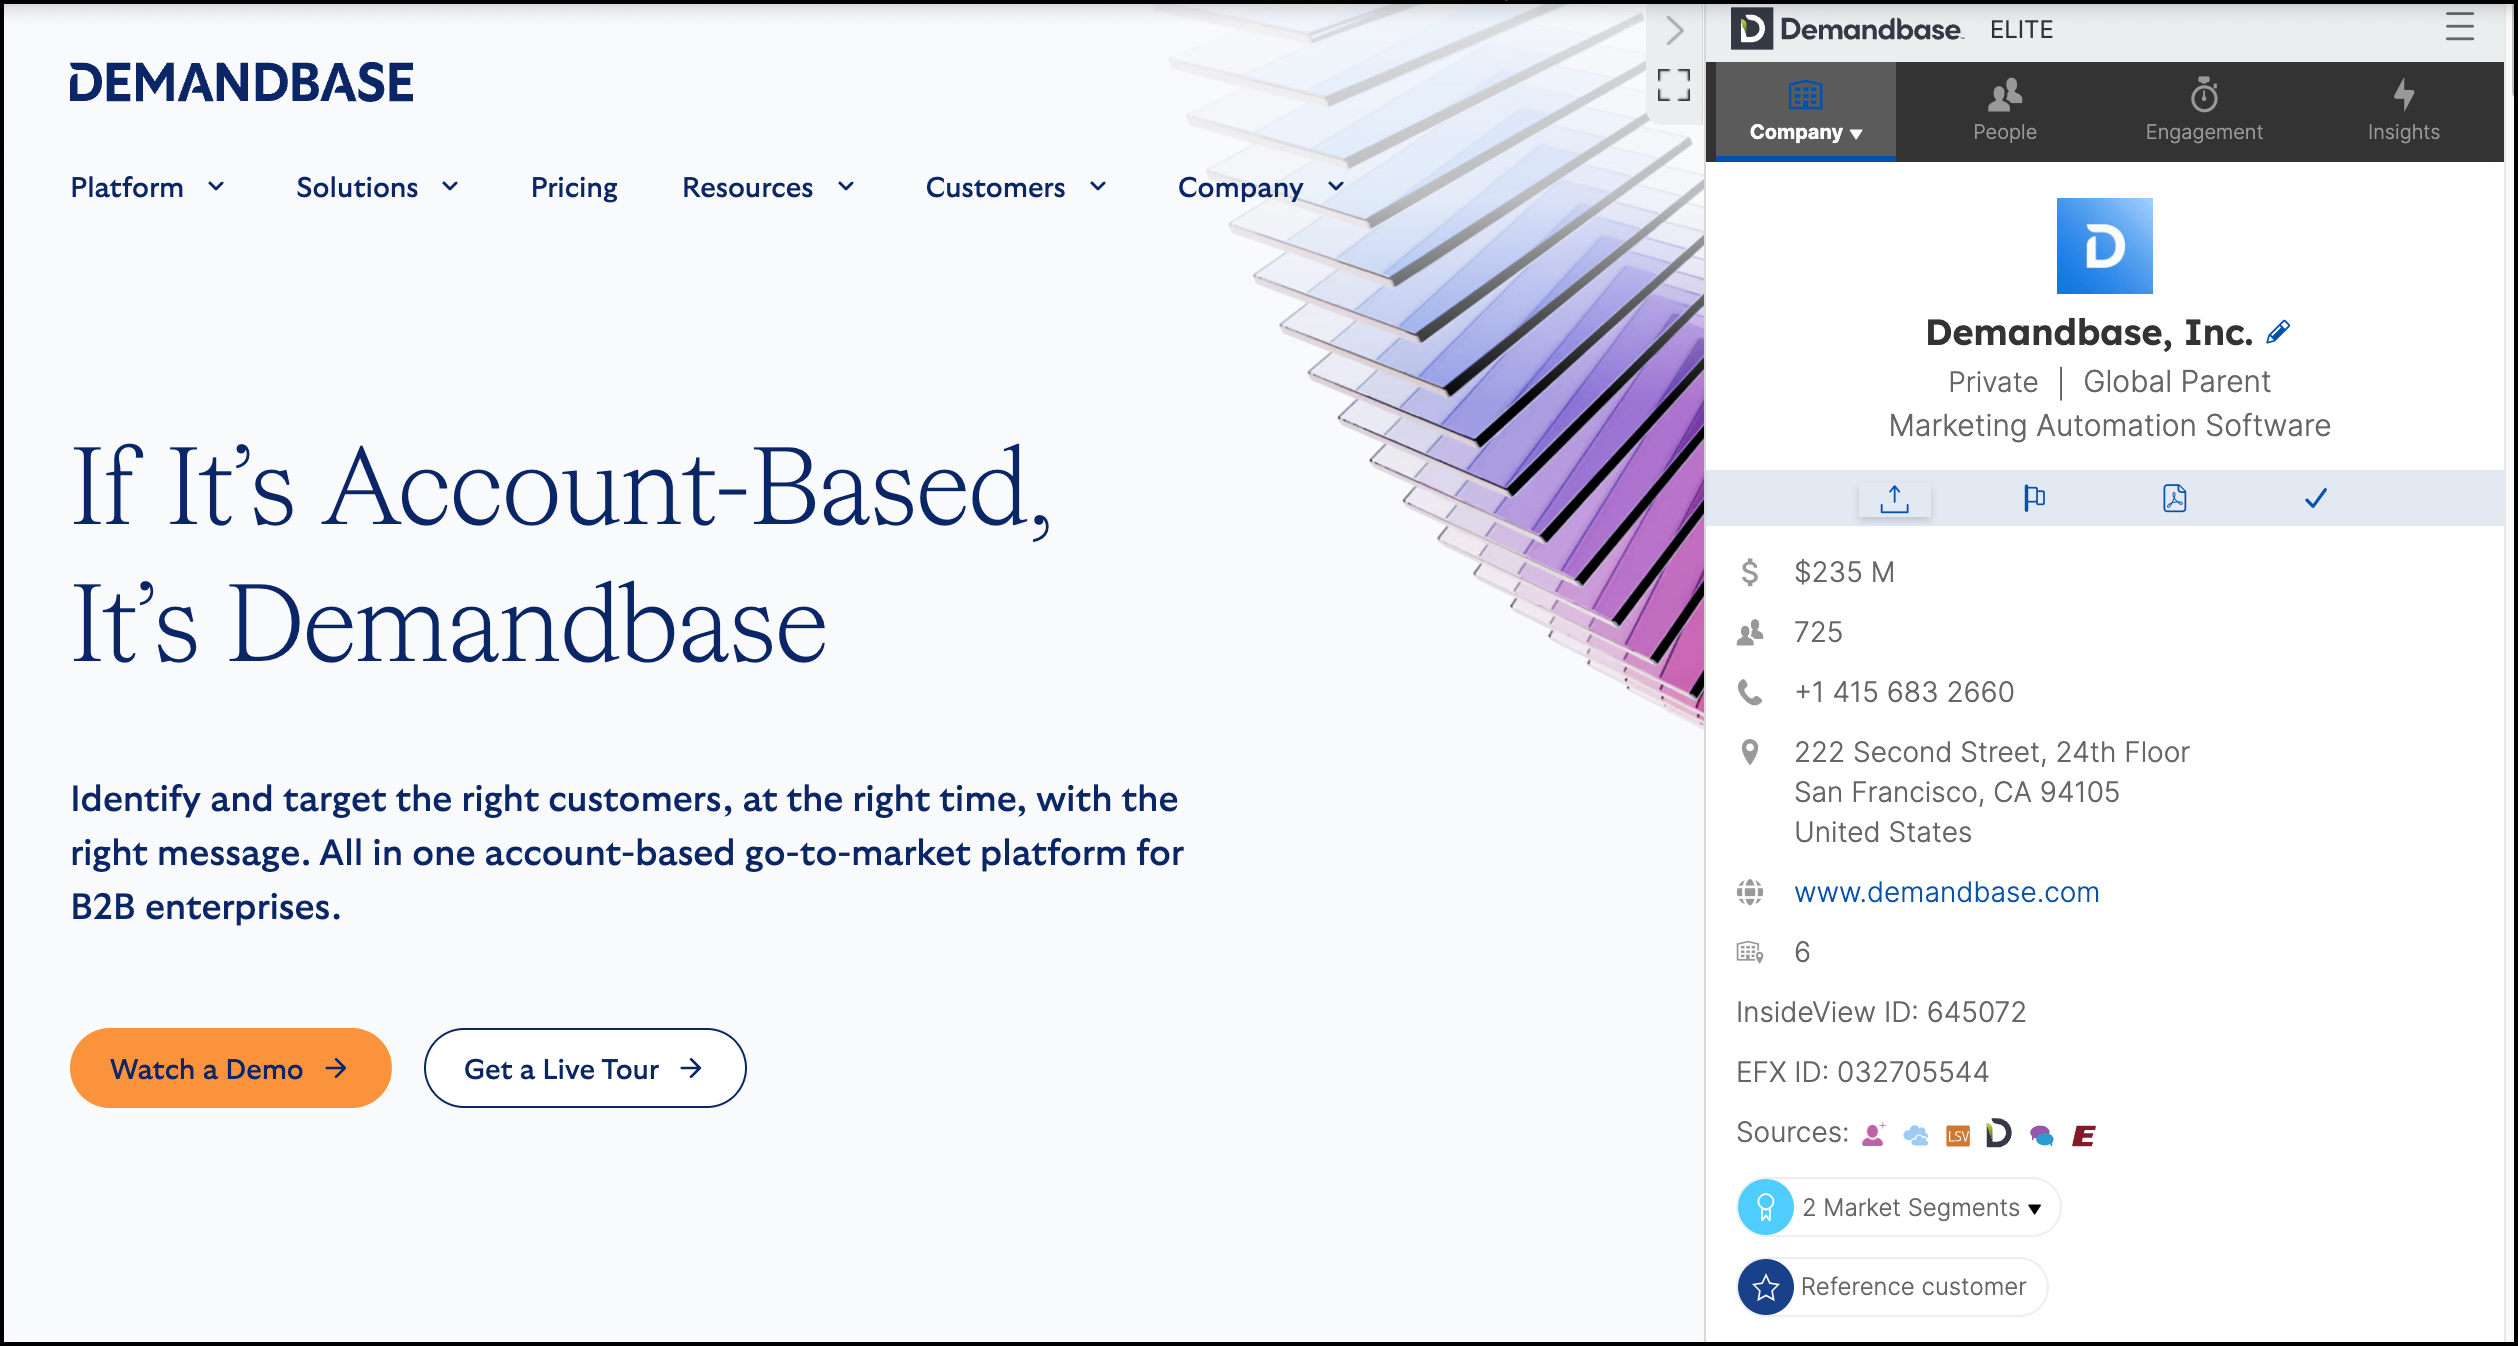
Task: Download the PDF report icon
Action: point(2174,498)
